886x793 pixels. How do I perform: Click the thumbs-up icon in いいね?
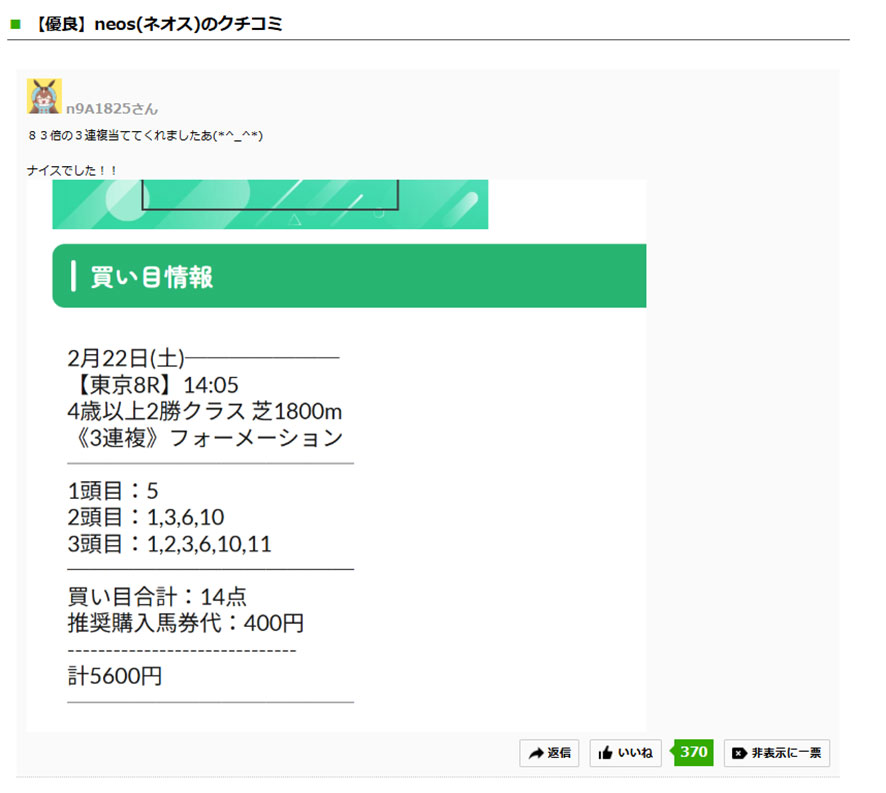click(605, 753)
